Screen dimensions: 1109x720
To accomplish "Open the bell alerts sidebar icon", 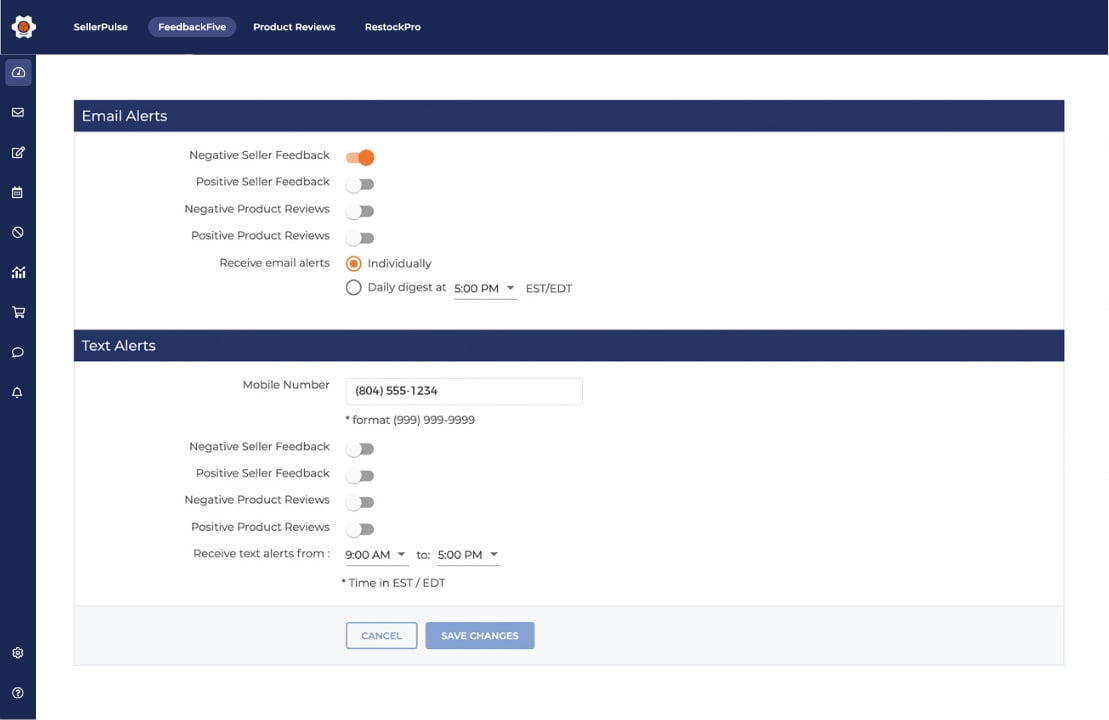I will tap(18, 393).
